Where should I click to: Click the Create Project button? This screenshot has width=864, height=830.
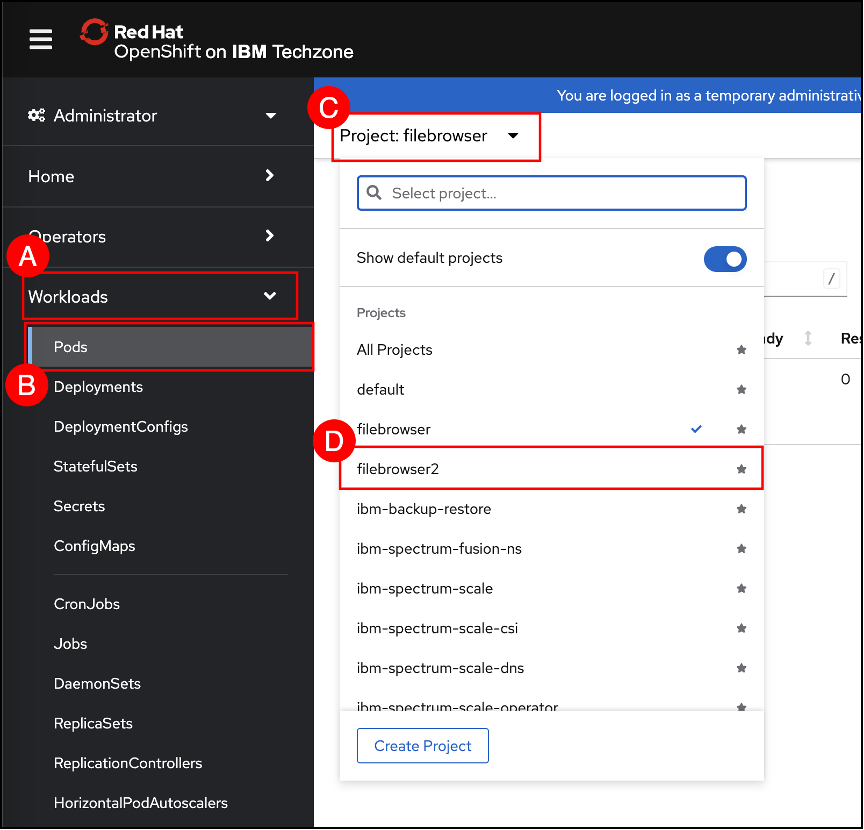click(x=422, y=746)
